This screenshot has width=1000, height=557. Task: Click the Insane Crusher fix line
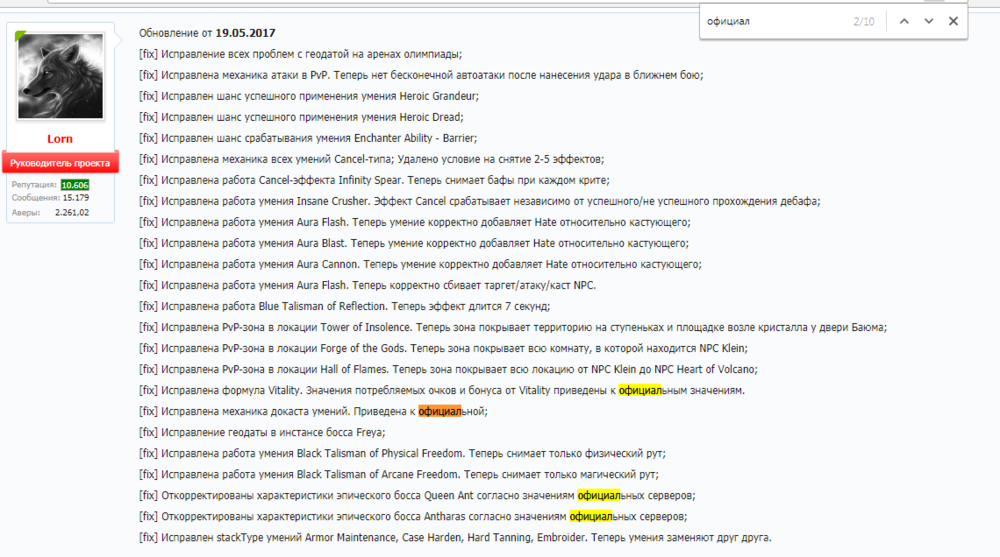coord(480,202)
